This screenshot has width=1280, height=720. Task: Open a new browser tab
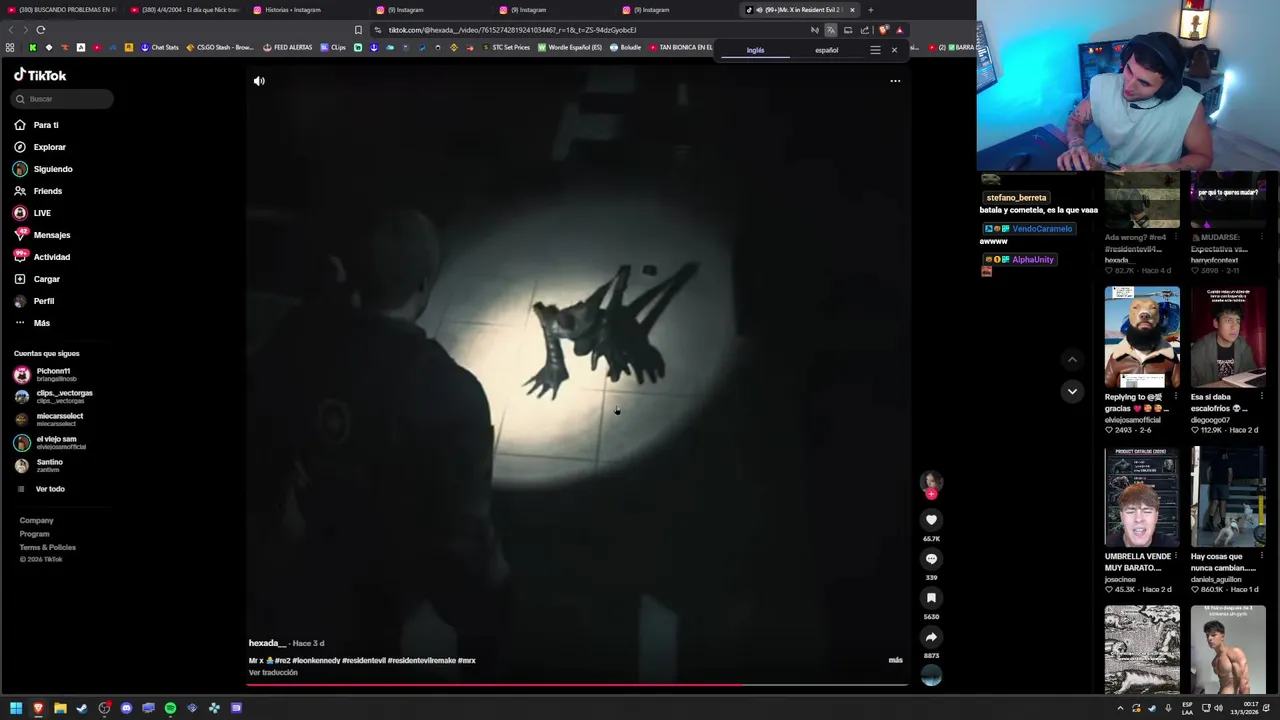[870, 10]
